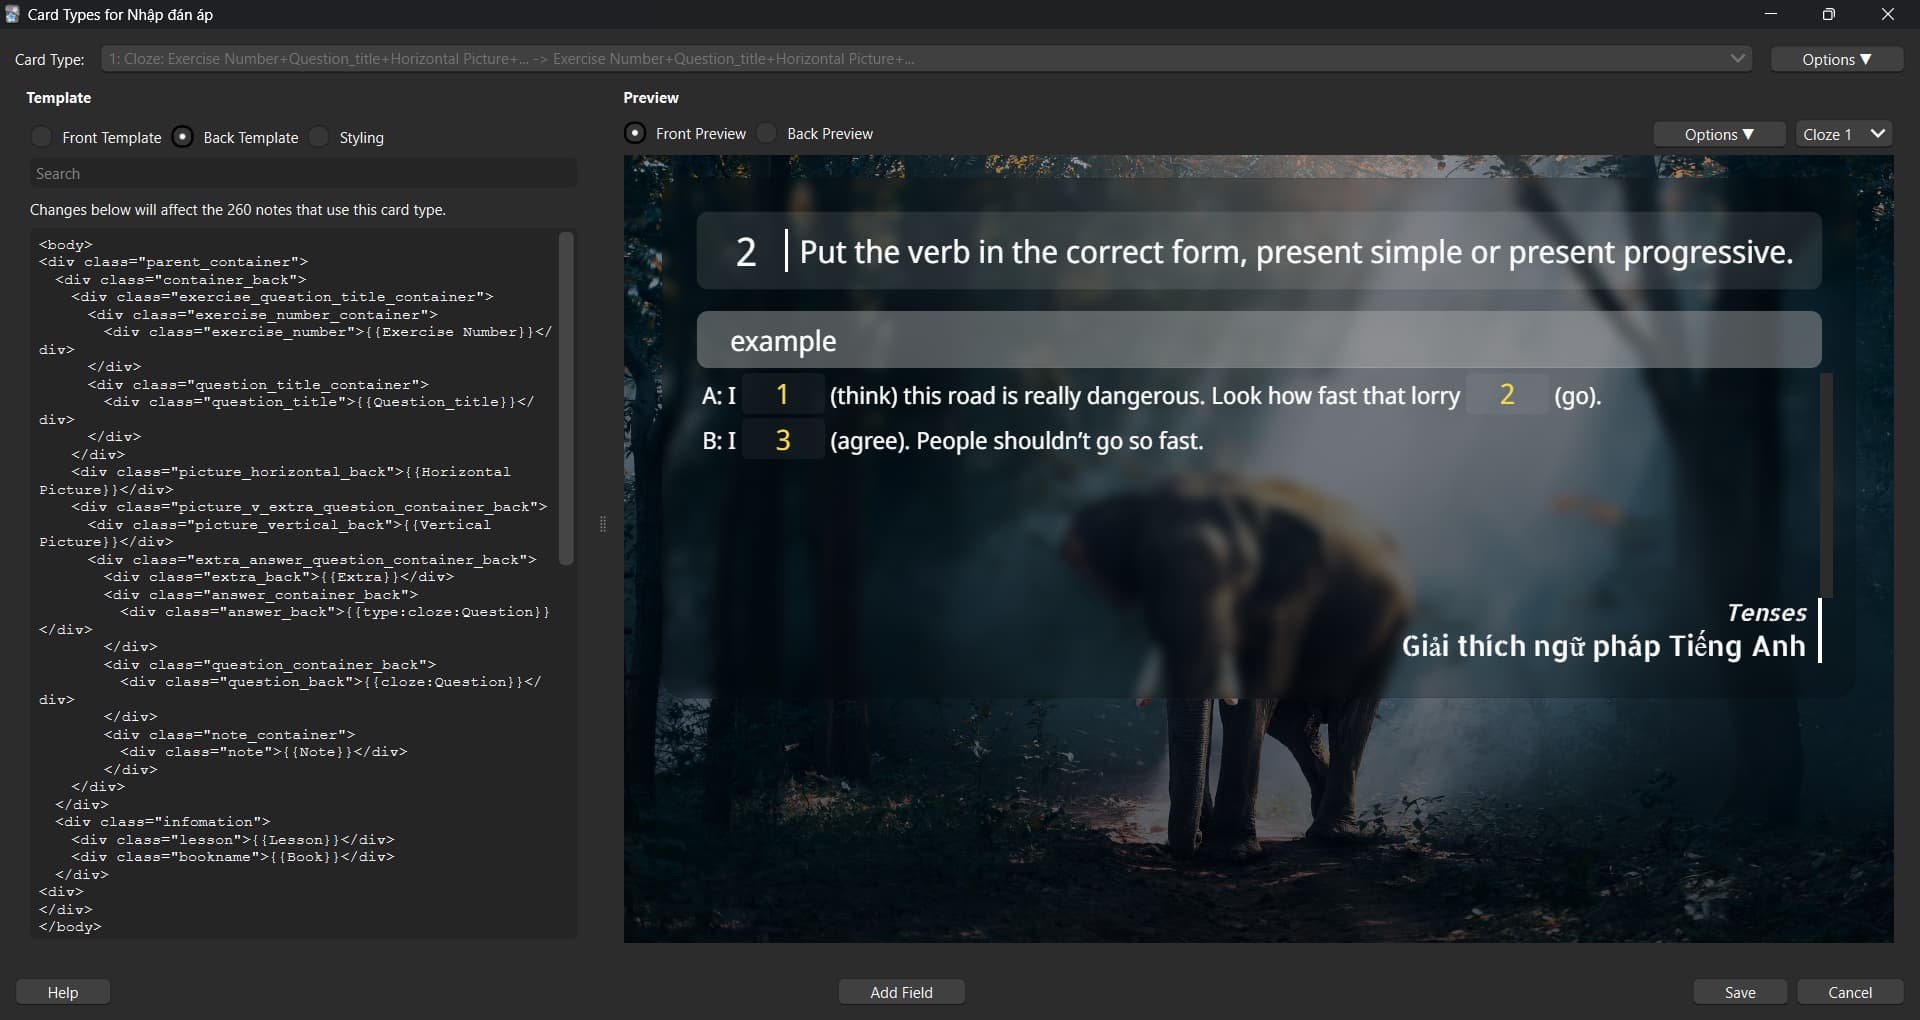Image resolution: width=1920 pixels, height=1020 pixels.
Task: Click the '{{Book}}' code line in template
Action: pyautogui.click(x=233, y=857)
